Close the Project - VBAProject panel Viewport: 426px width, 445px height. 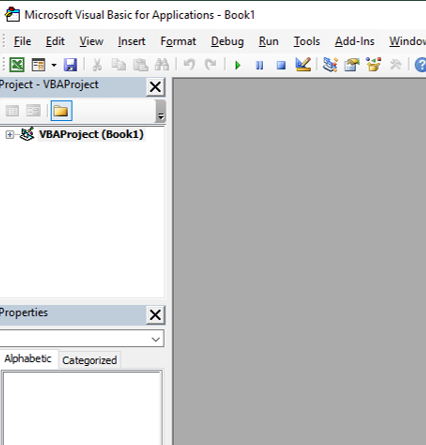[x=155, y=87]
